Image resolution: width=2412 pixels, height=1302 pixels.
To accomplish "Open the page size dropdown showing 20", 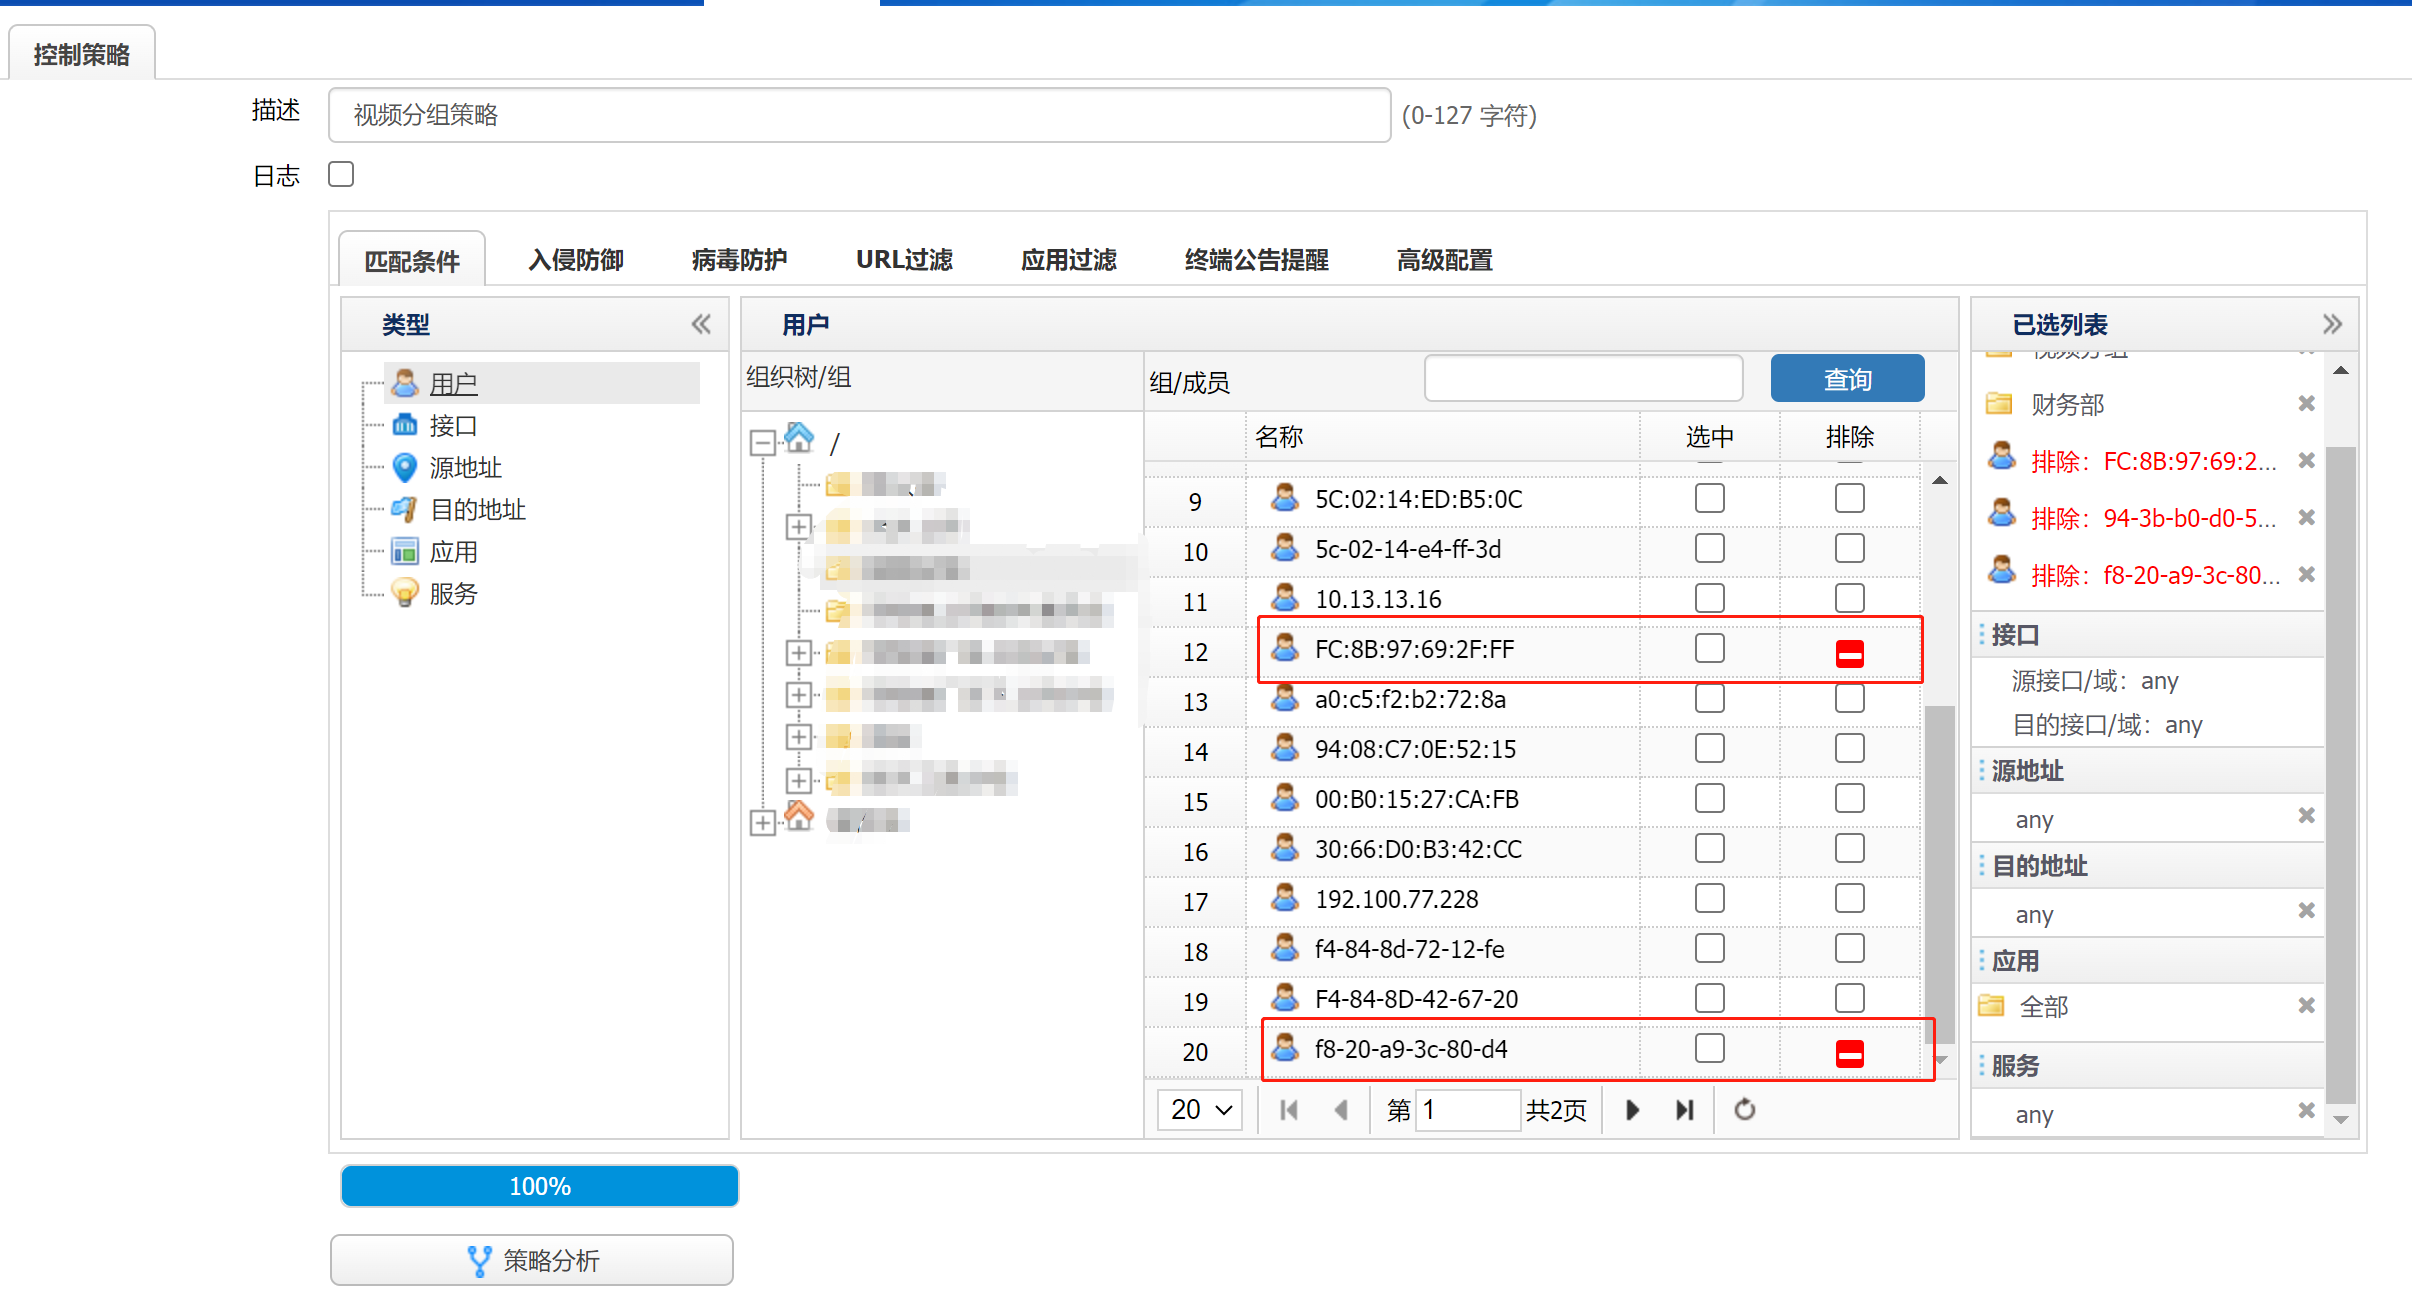I will click(x=1200, y=1110).
